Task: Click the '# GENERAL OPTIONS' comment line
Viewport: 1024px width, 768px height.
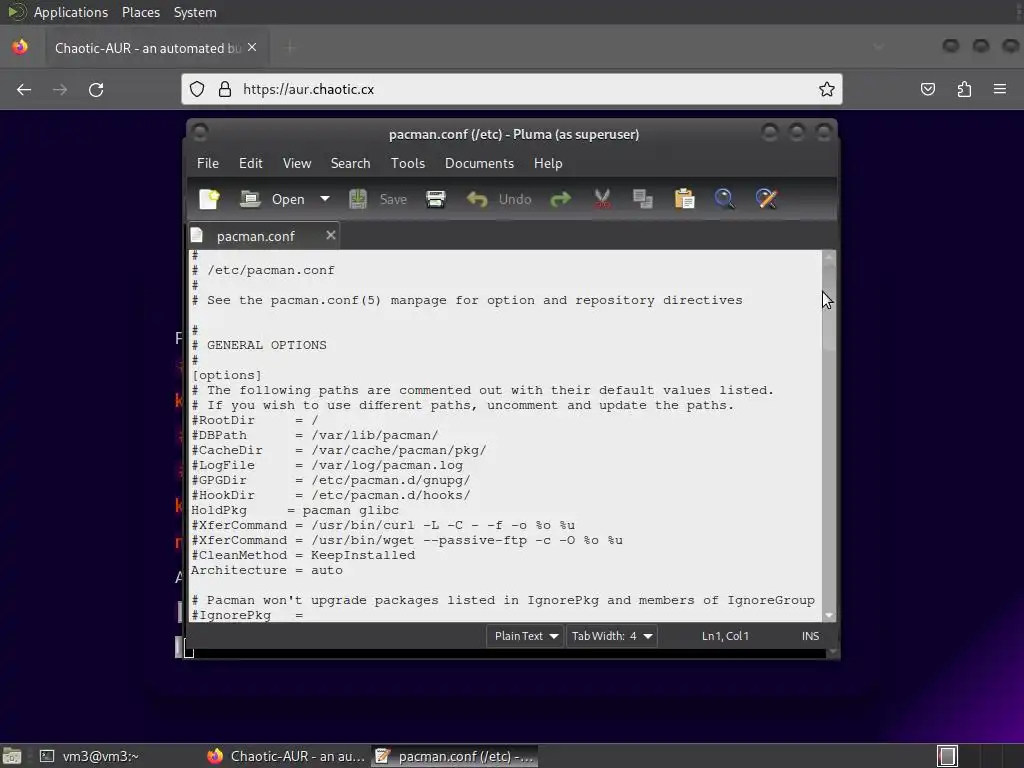Action: click(x=259, y=345)
